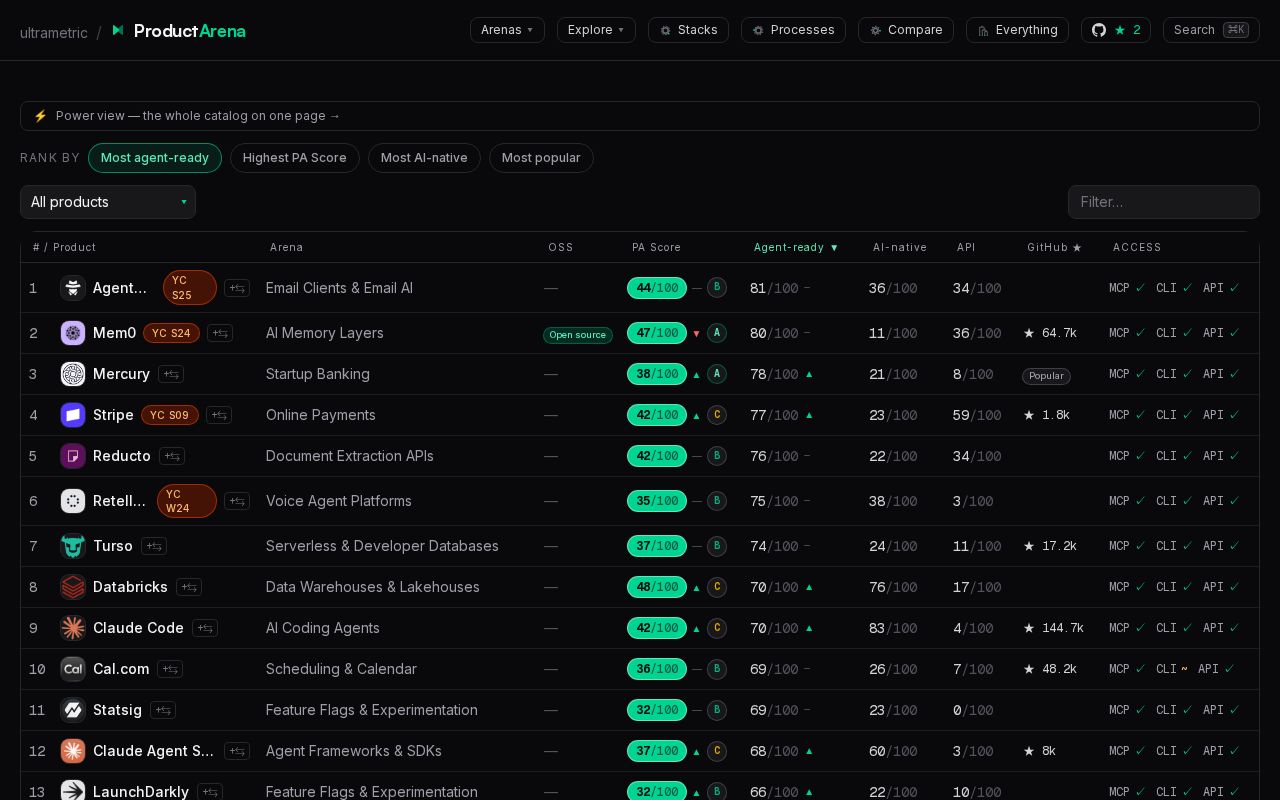Click the Statsig product logo

point(73,710)
